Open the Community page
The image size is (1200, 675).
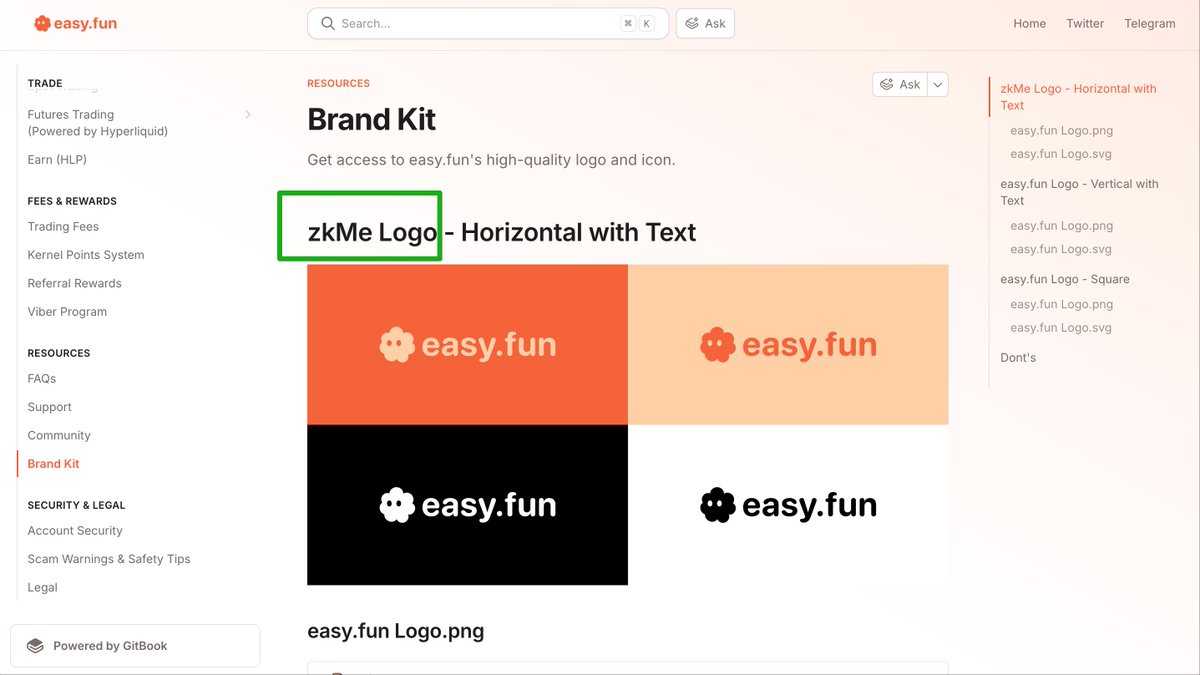pyautogui.click(x=59, y=435)
